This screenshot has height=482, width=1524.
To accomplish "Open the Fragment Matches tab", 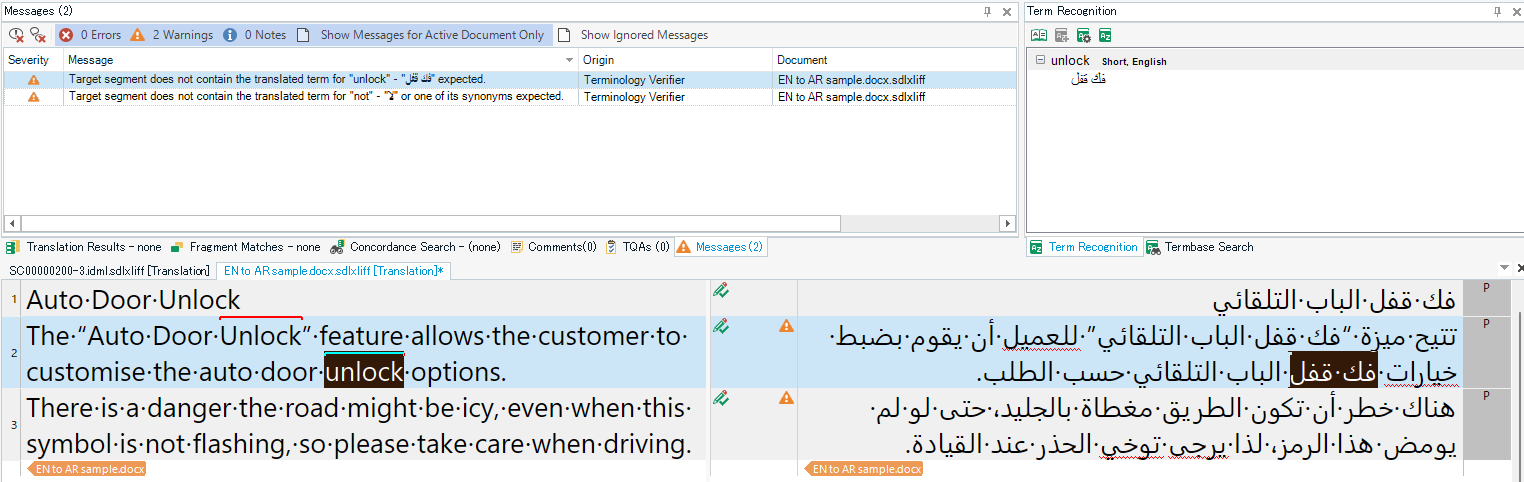I will [245, 247].
